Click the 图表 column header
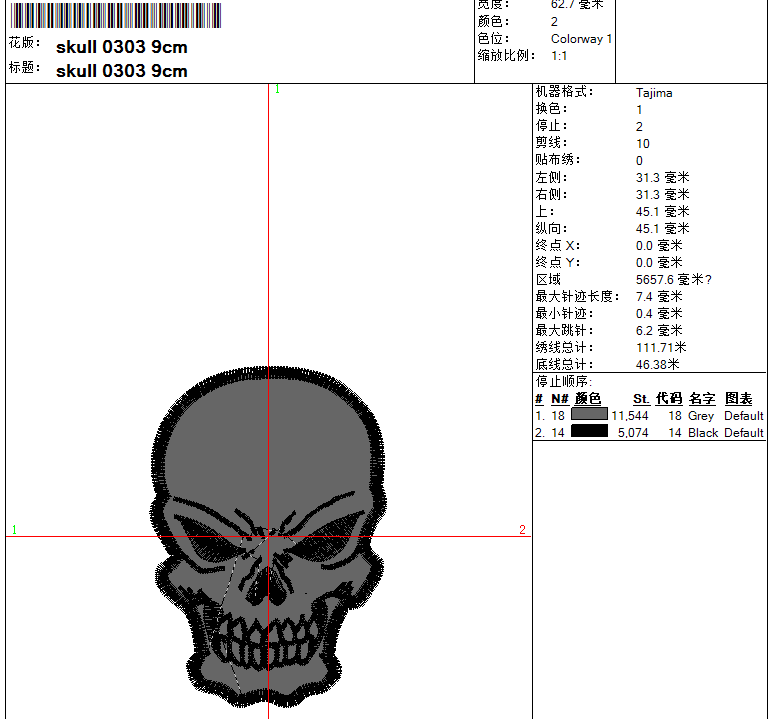The height and width of the screenshot is (719, 775). 739,399
